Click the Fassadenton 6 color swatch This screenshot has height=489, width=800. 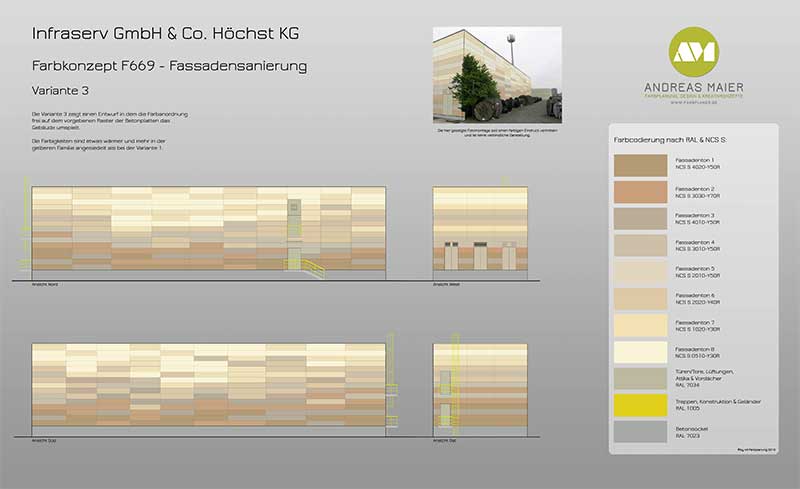pyautogui.click(x=639, y=299)
